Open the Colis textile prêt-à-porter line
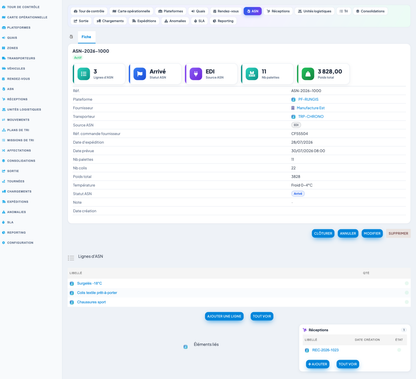 [97, 293]
